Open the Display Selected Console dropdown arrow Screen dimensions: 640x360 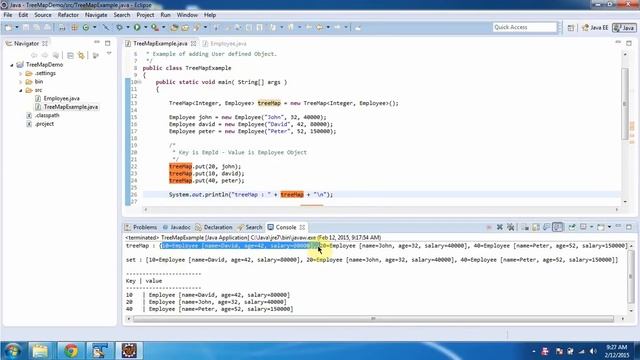tap(591, 227)
